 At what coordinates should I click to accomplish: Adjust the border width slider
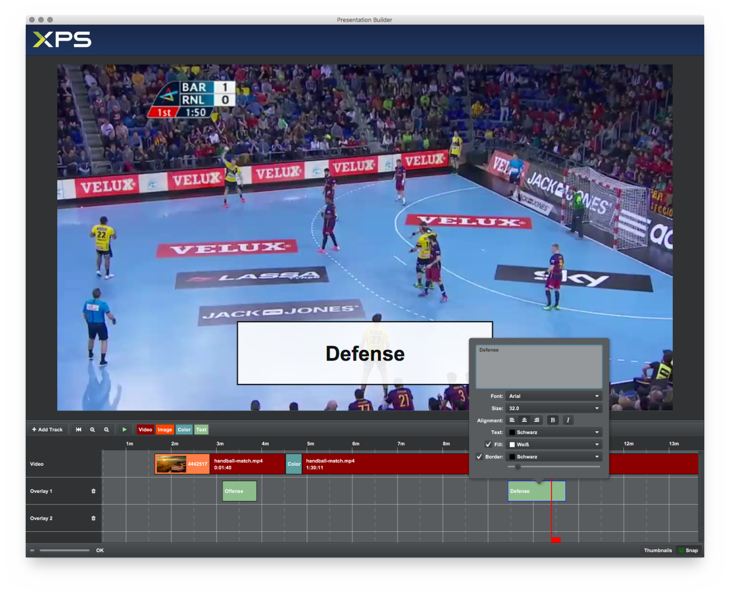(518, 467)
